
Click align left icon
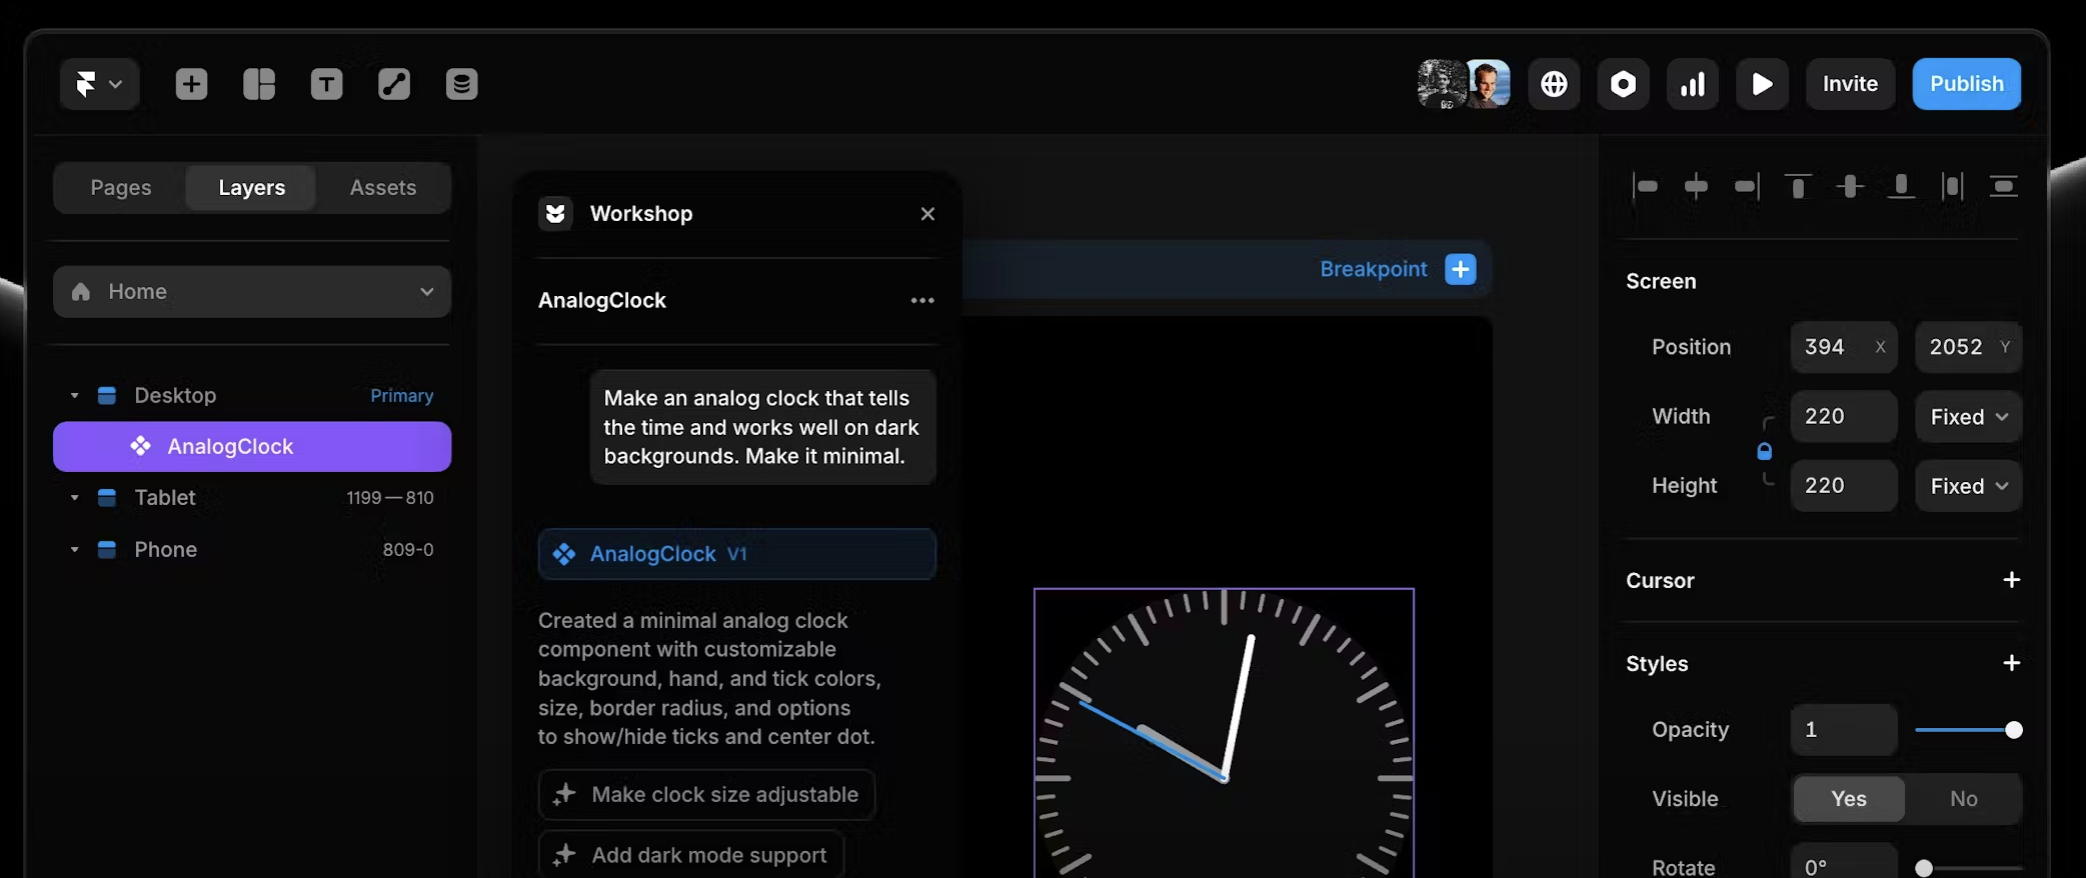(1645, 187)
